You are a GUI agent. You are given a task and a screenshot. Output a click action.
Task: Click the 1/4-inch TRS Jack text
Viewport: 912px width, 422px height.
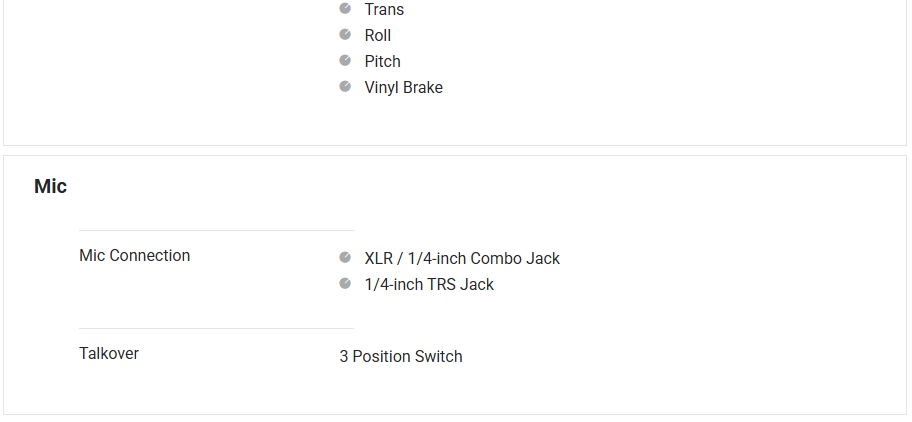click(429, 284)
